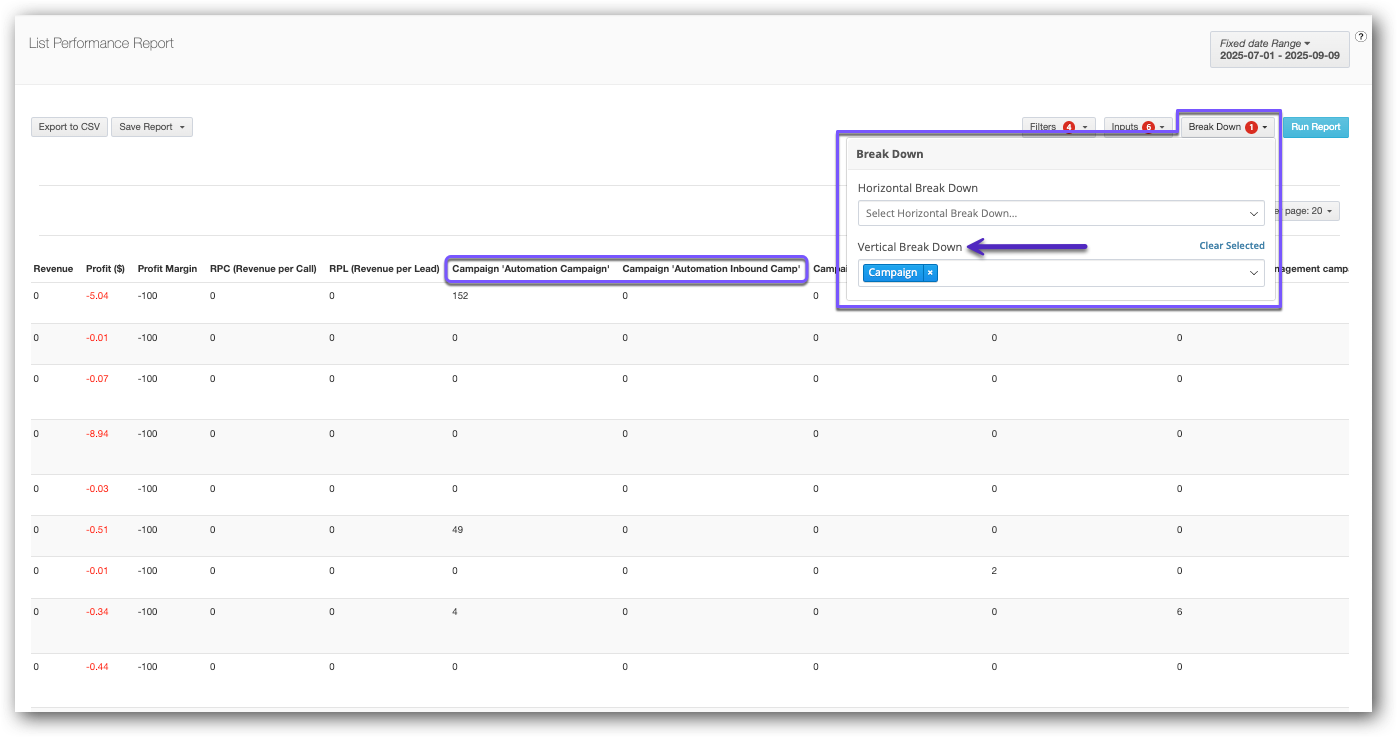
Task: Remove the Campaign tag using its x
Action: (930, 273)
